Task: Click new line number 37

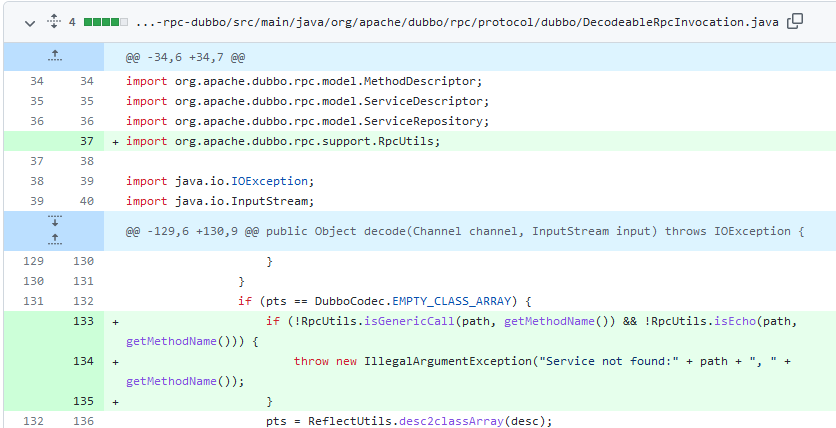Action: (86, 141)
